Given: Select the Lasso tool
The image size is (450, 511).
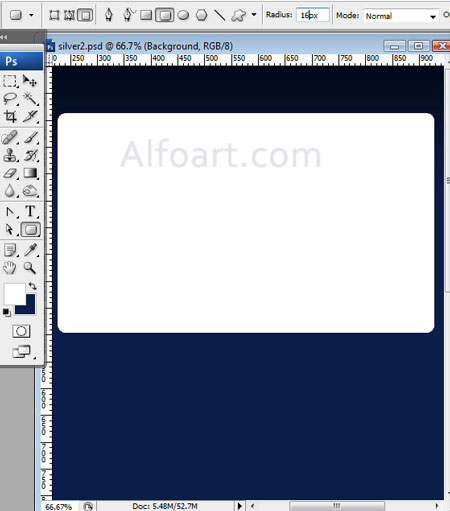Looking at the screenshot, I should pyautogui.click(x=10, y=99).
